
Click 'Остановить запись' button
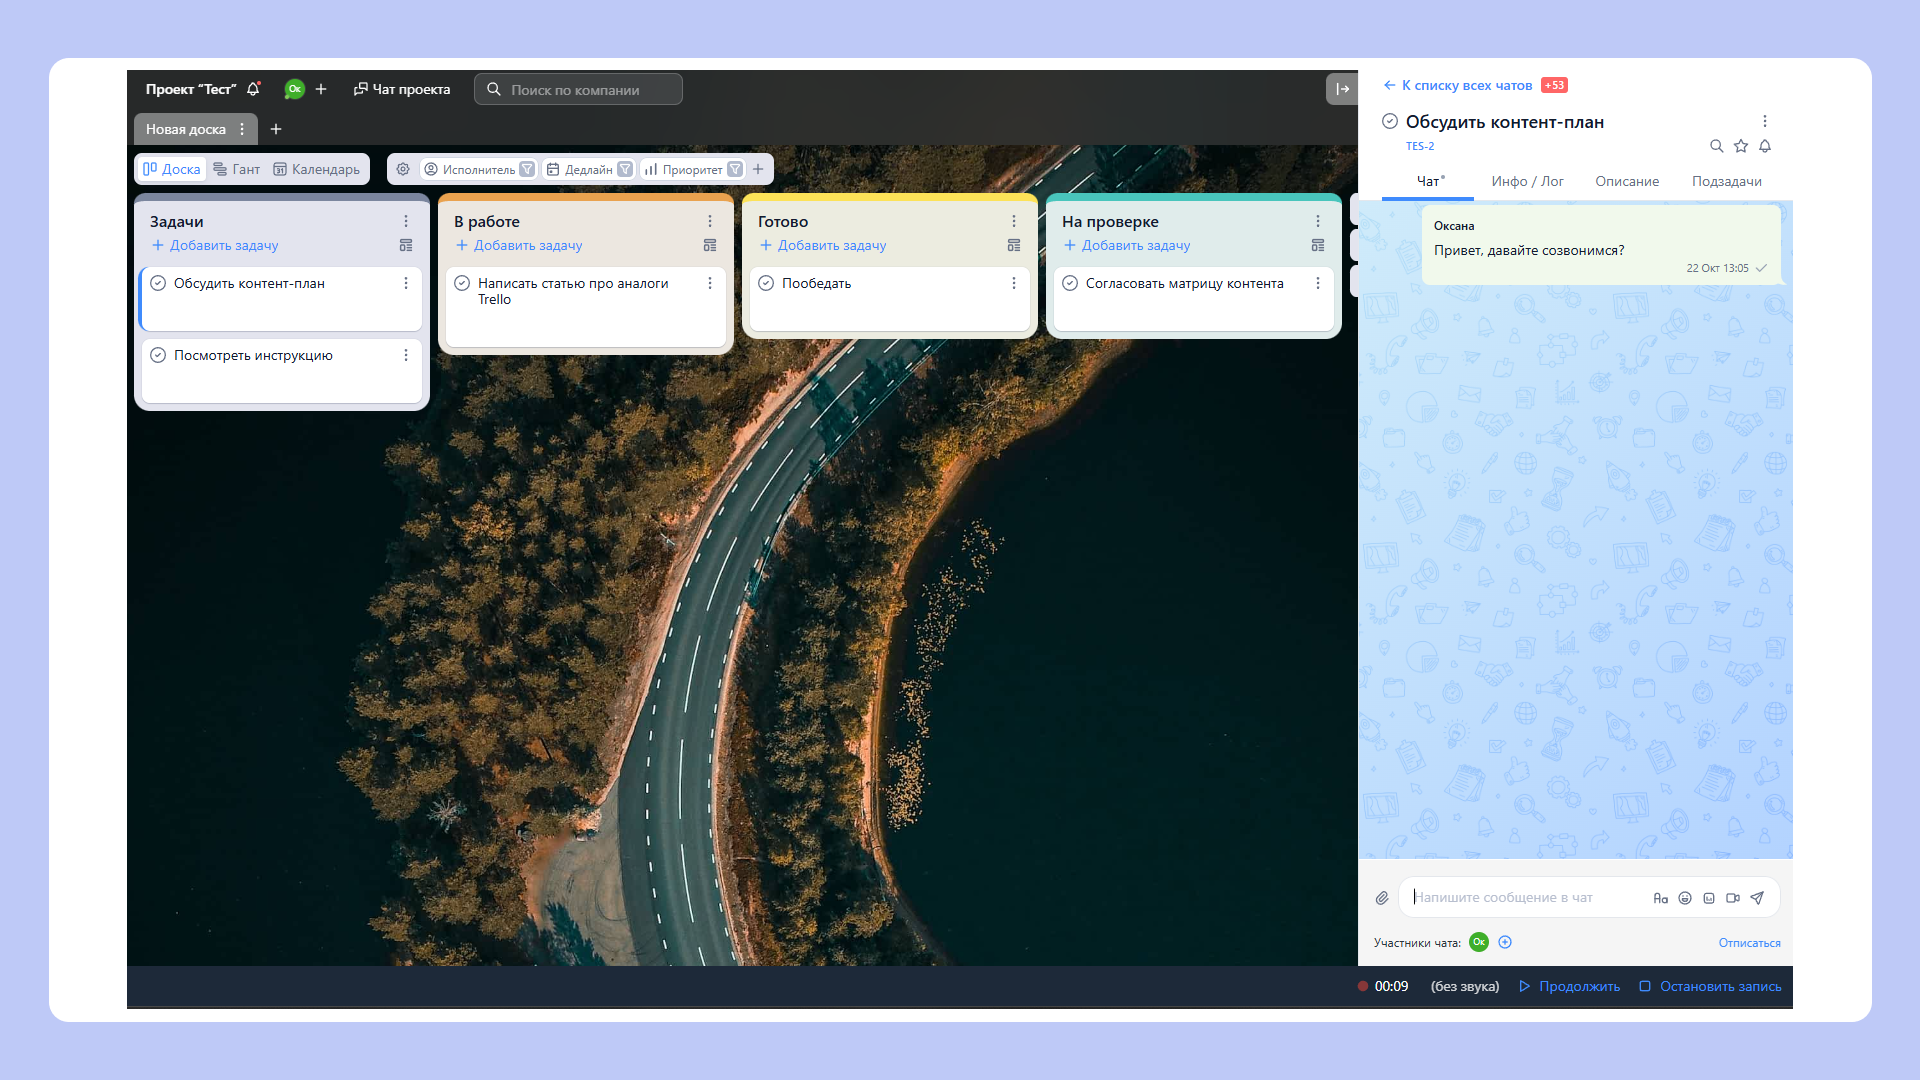point(1710,986)
